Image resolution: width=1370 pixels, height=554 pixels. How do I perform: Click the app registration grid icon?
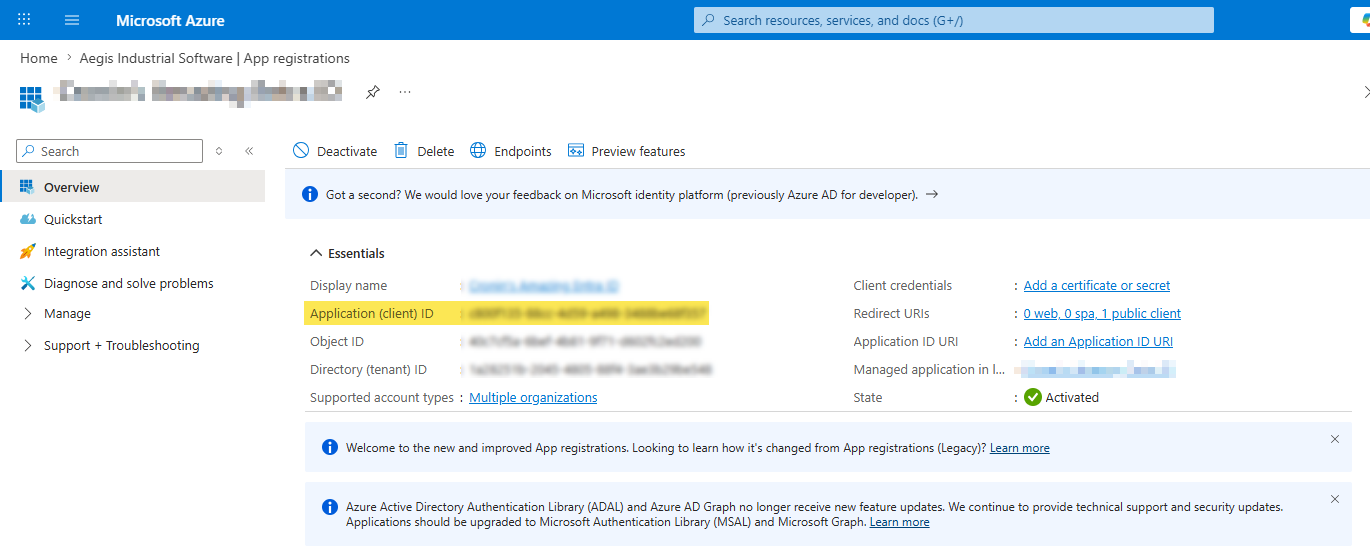coord(32,97)
